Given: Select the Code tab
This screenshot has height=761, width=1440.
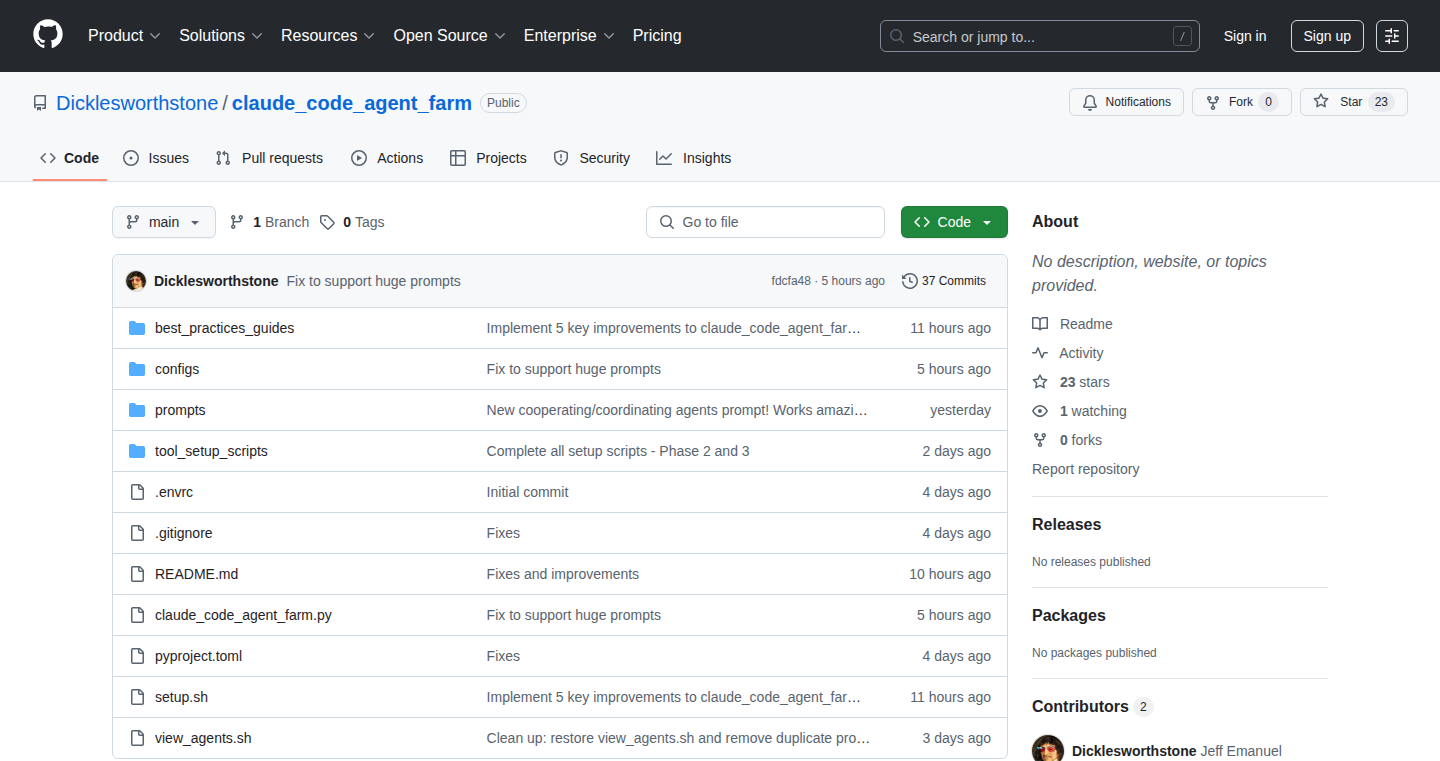Looking at the screenshot, I should coord(70,158).
